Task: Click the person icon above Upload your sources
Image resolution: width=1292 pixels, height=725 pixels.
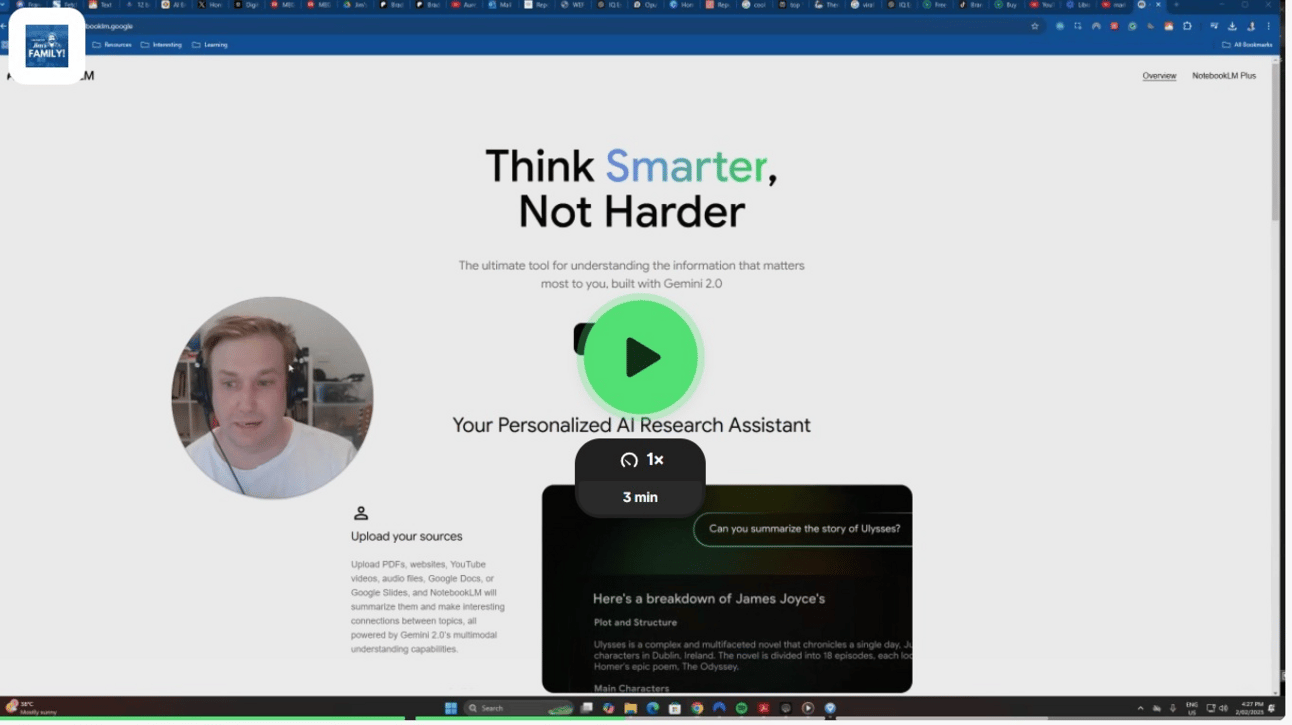Action: (361, 513)
